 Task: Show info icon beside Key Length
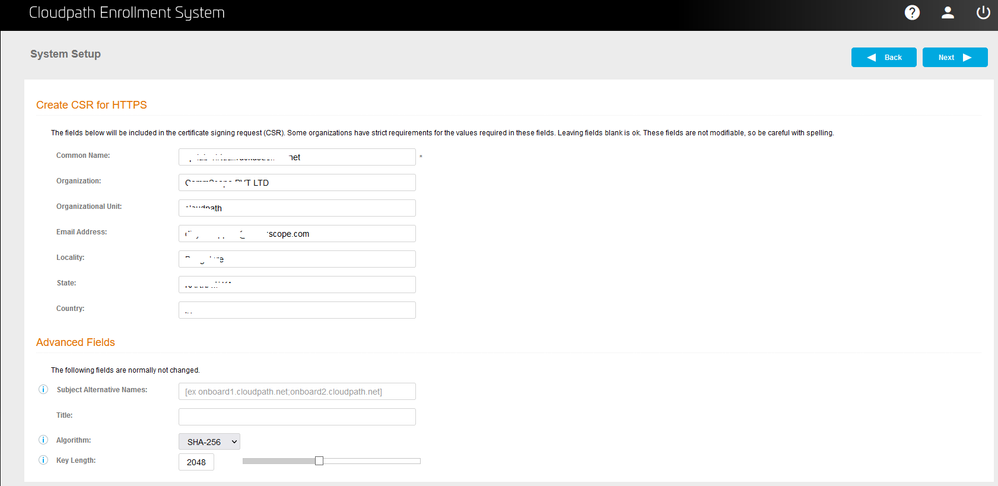43,460
